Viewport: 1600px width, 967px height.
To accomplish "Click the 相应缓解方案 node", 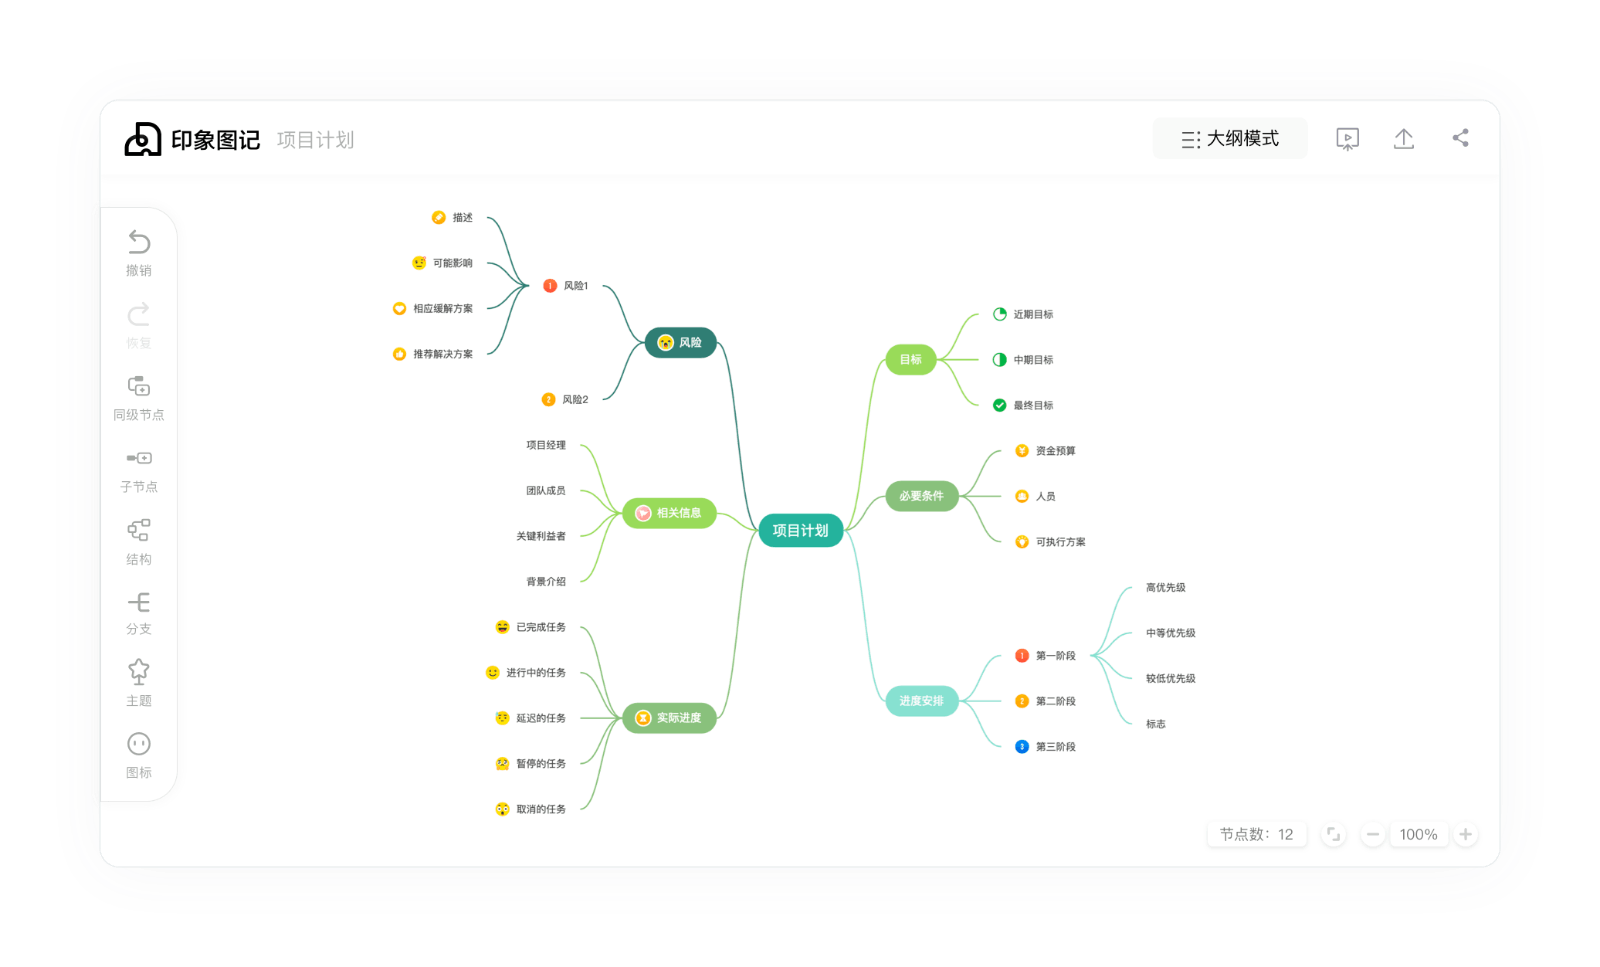I will (433, 309).
